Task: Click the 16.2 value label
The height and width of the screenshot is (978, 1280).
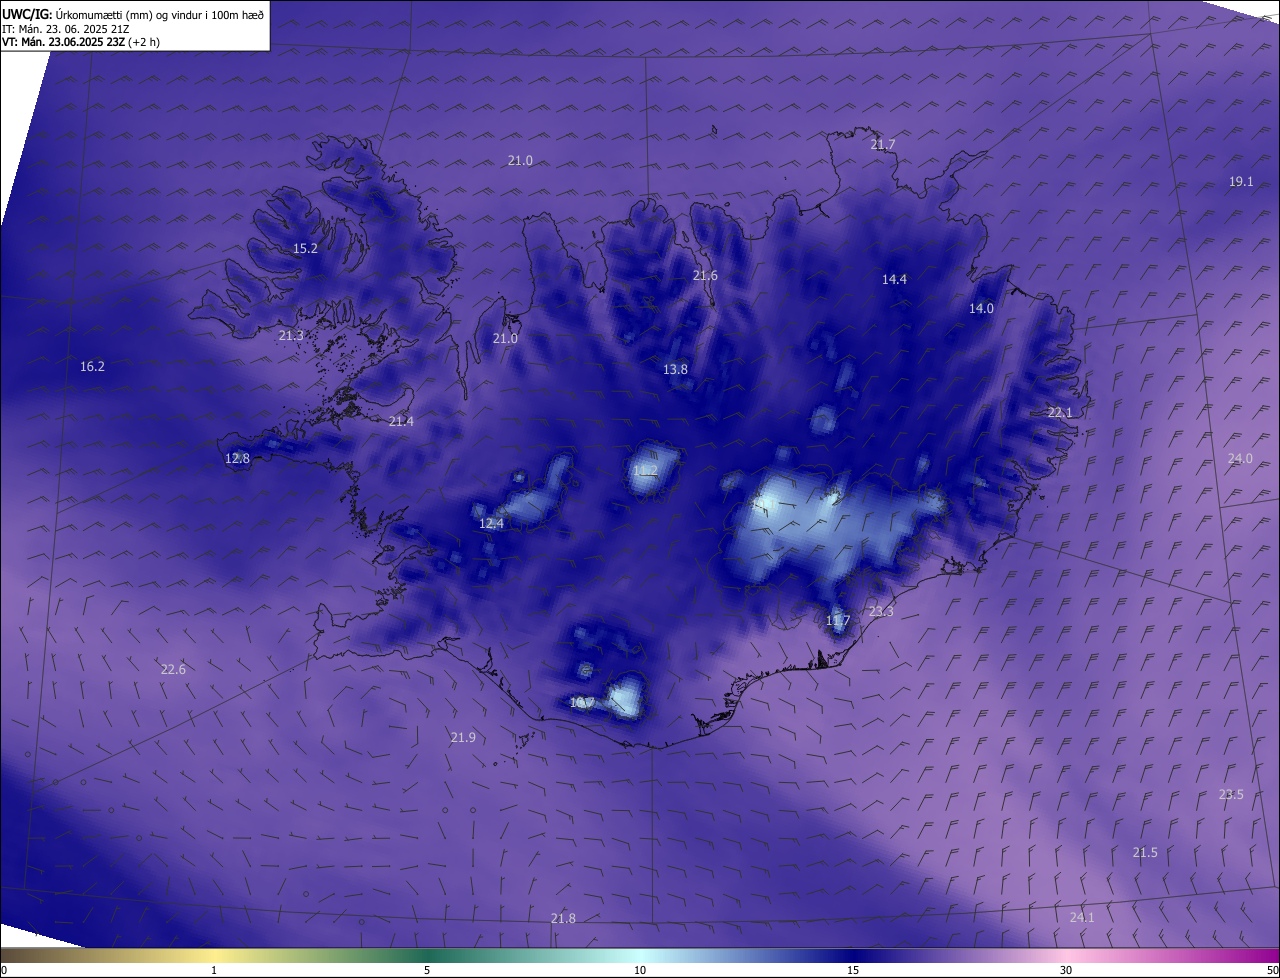Action: click(x=92, y=367)
